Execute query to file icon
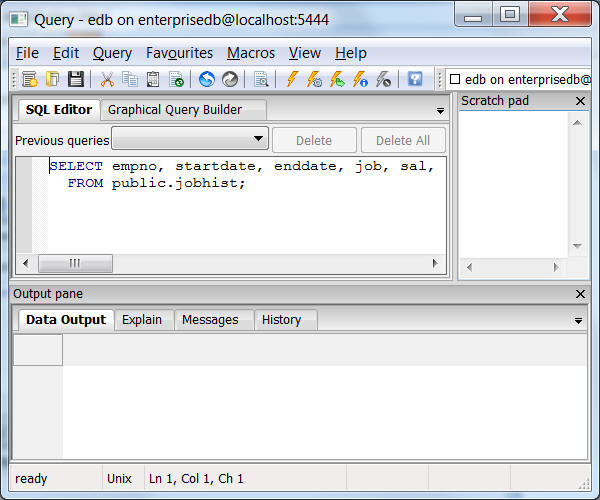 [x=338, y=80]
